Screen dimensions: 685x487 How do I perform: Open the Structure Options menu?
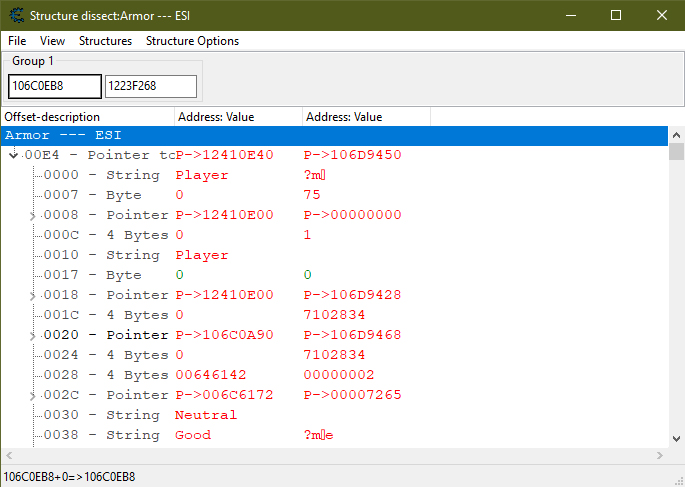click(x=192, y=41)
